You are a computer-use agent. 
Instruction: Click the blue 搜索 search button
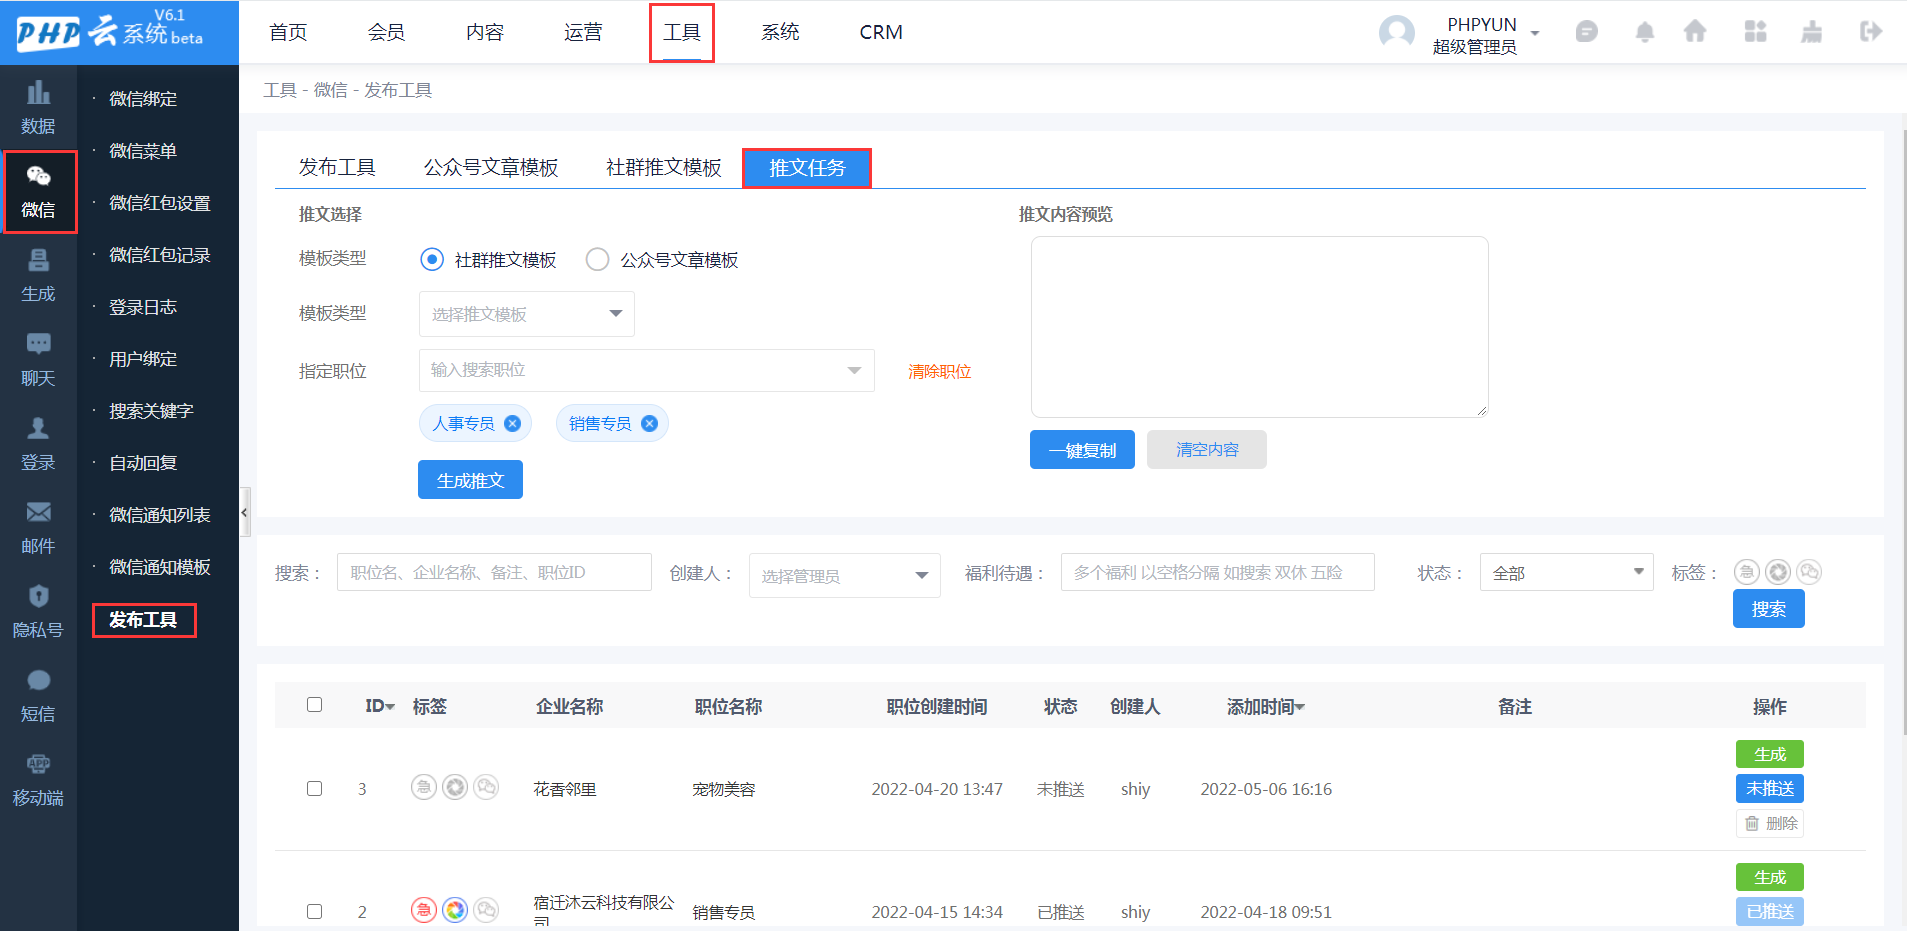[1769, 609]
